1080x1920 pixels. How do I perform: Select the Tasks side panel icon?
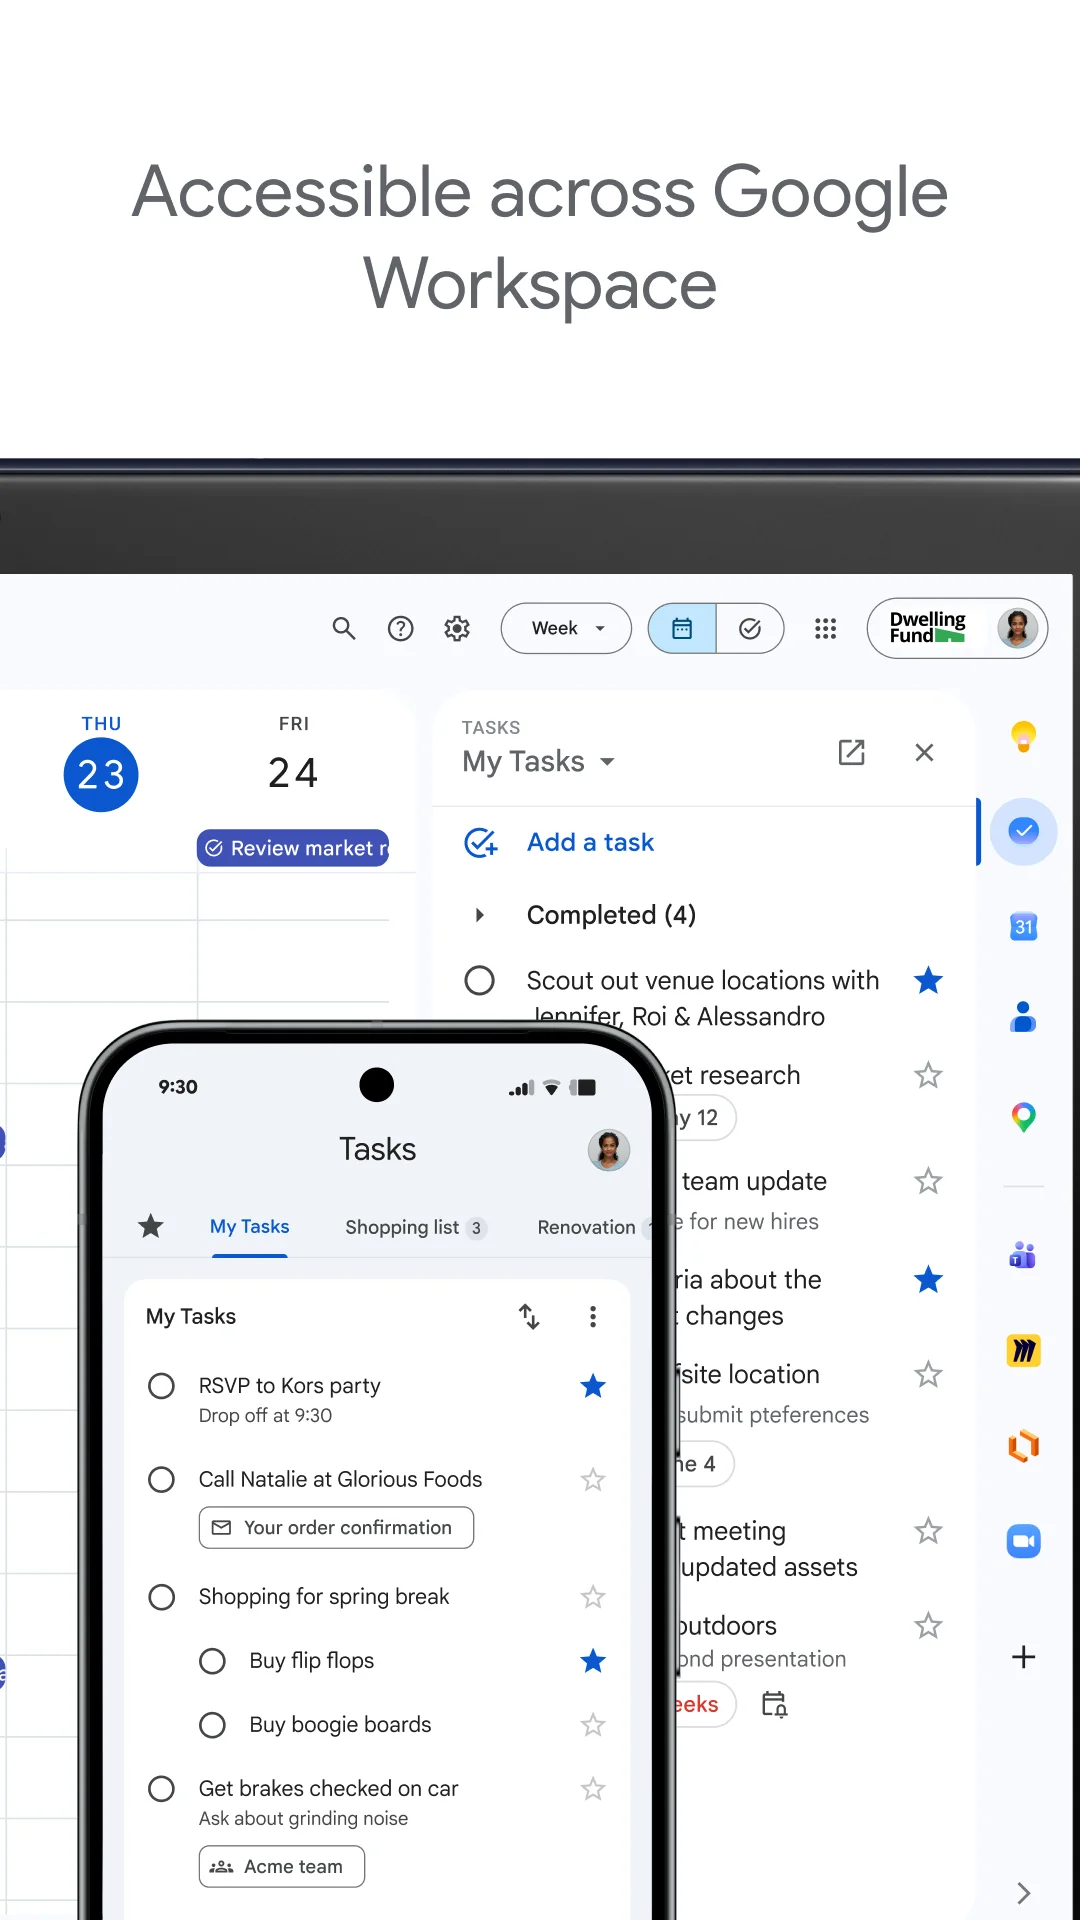coord(1023,831)
